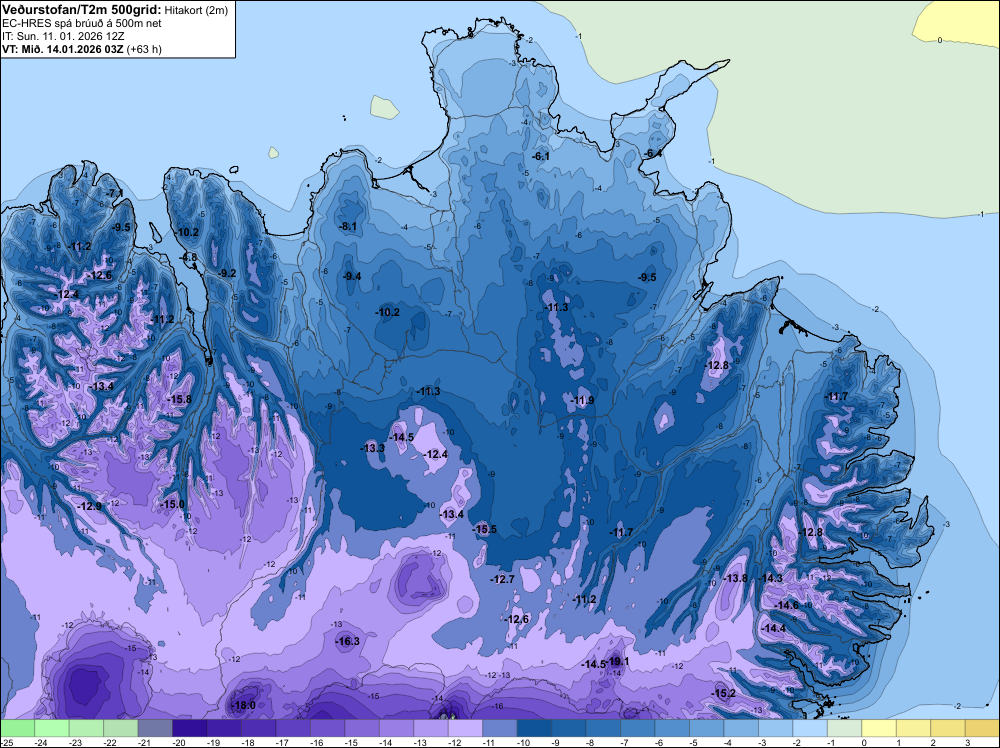This screenshot has height=748, width=1000.
Task: Click the -15.8 temperature label
Action: tap(179, 399)
